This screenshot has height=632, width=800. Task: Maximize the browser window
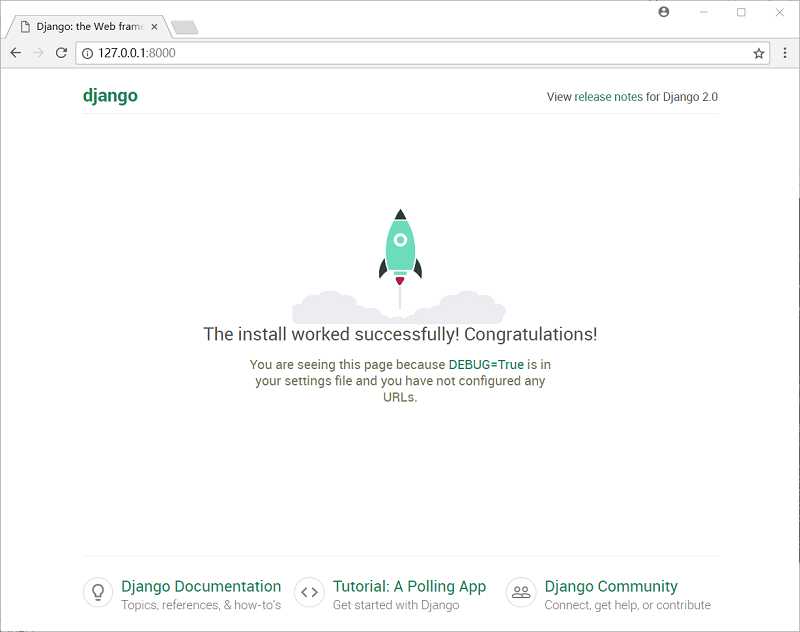741,12
